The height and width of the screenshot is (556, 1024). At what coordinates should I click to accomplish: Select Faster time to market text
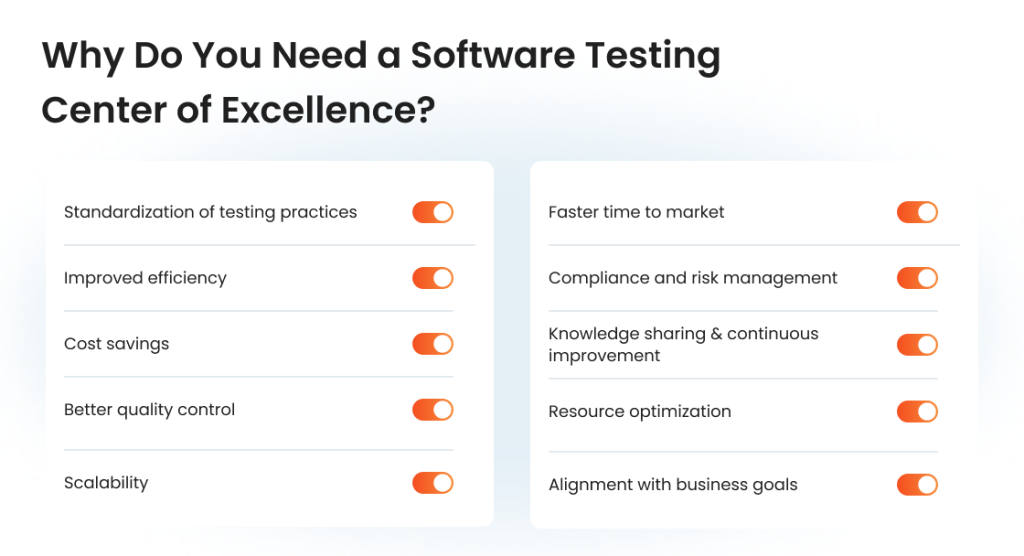636,212
